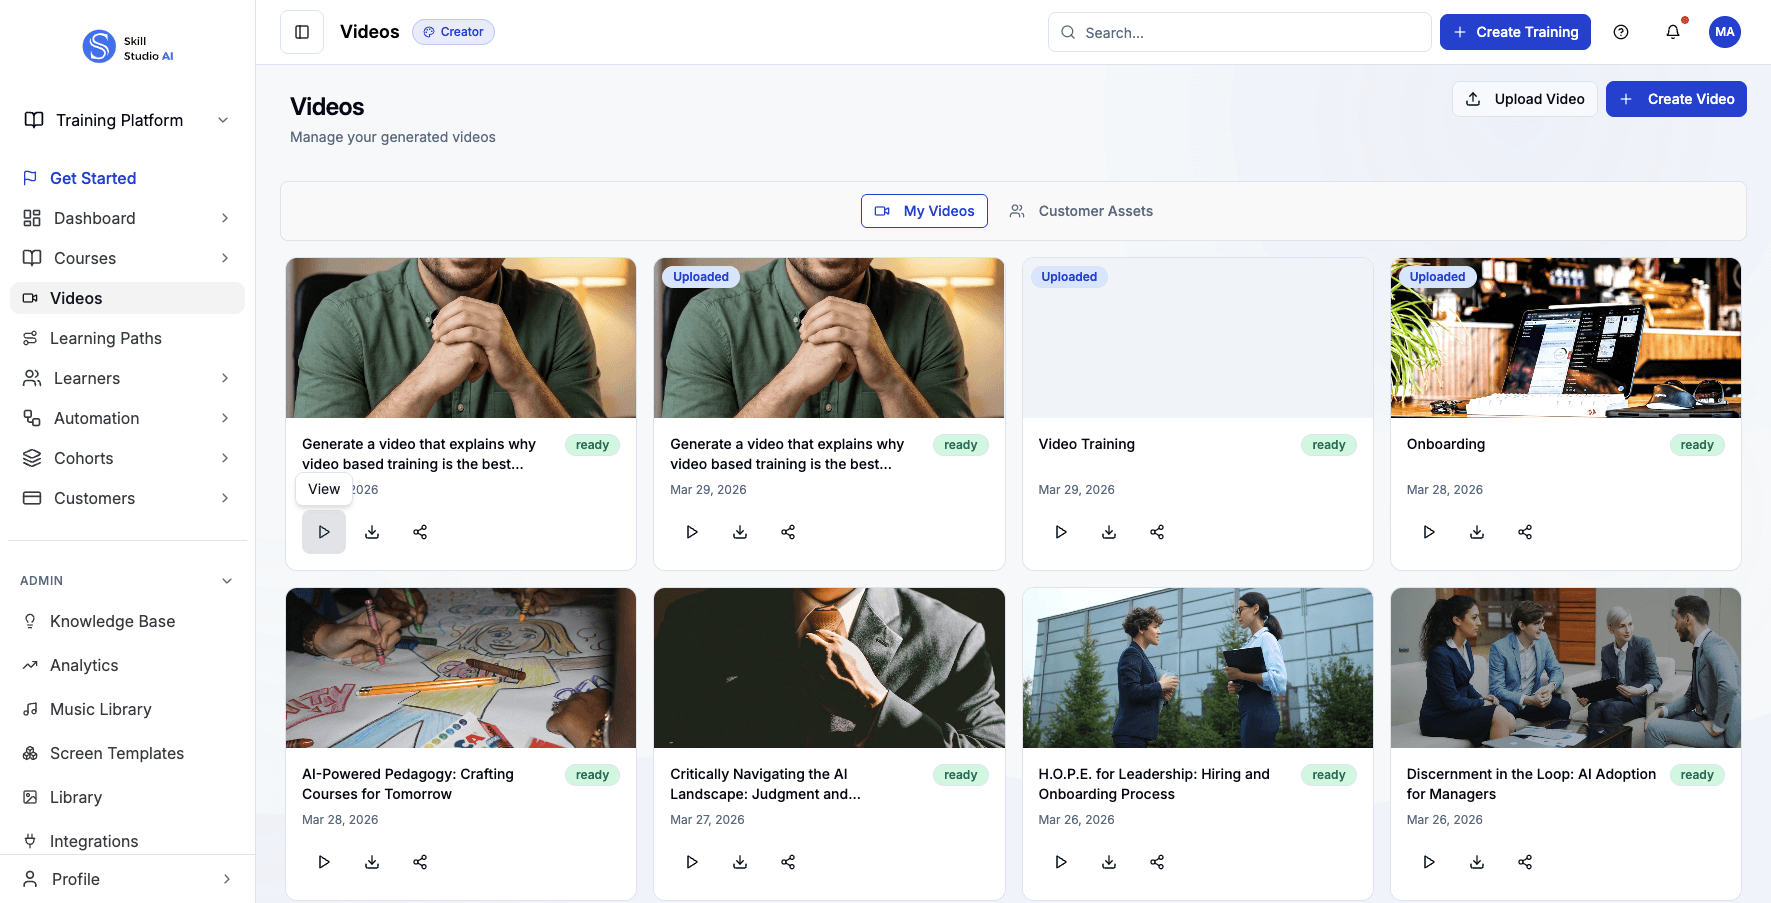The height and width of the screenshot is (903, 1771).
Task: Share Critically Navigating the AI video
Action: [x=788, y=862]
